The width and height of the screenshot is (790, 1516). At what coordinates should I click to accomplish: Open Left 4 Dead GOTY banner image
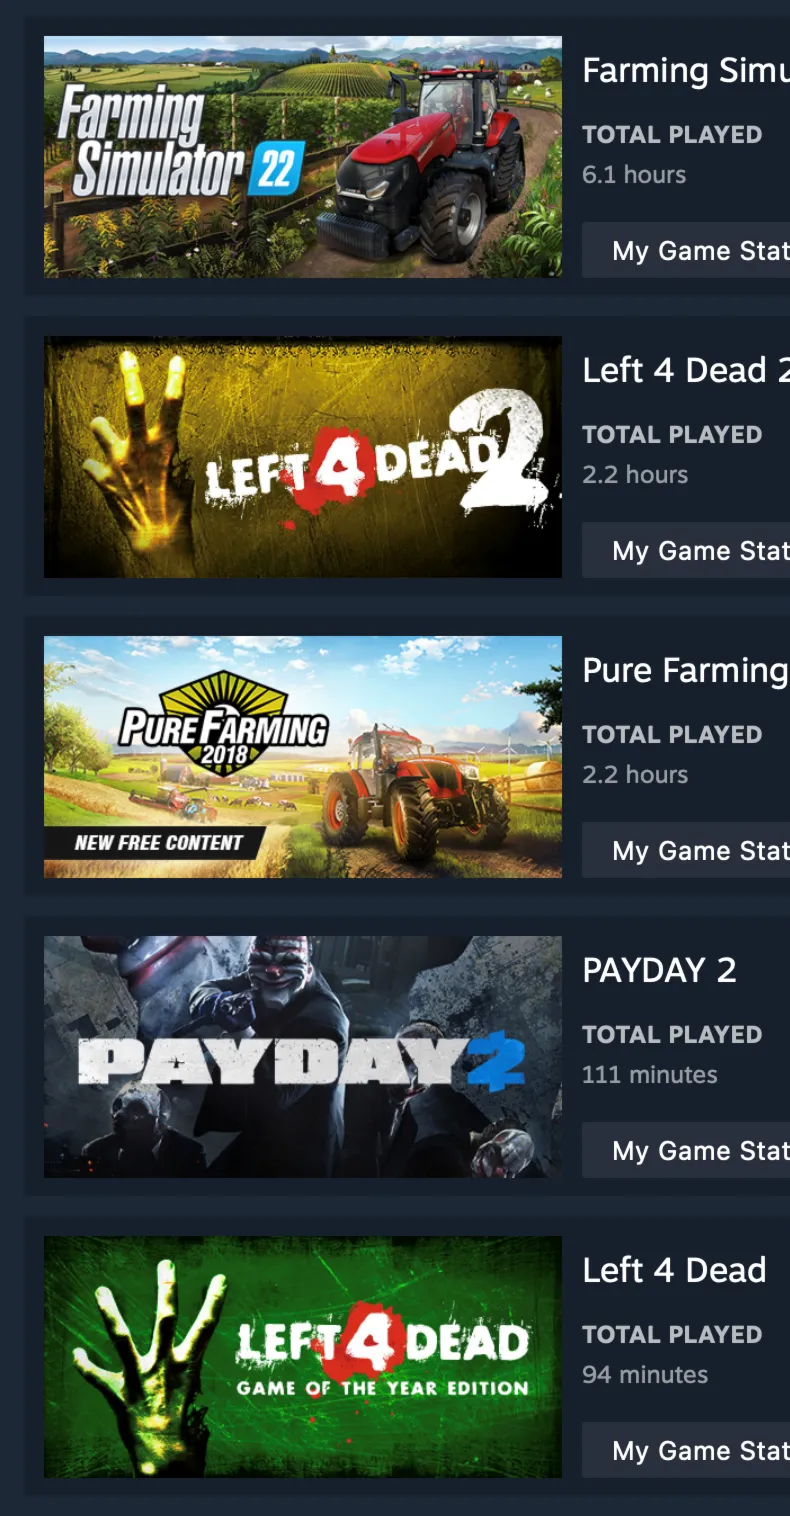tap(303, 1357)
